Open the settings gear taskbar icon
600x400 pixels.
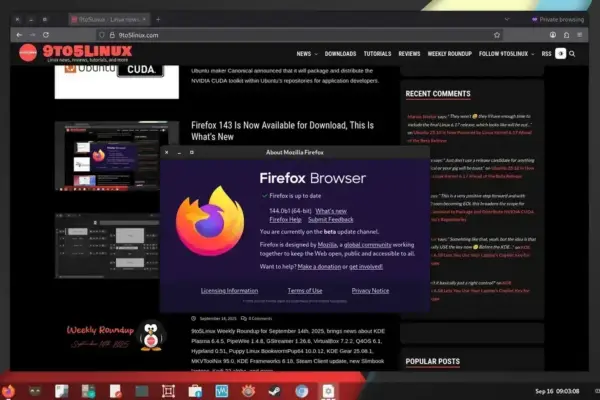pos(328,391)
